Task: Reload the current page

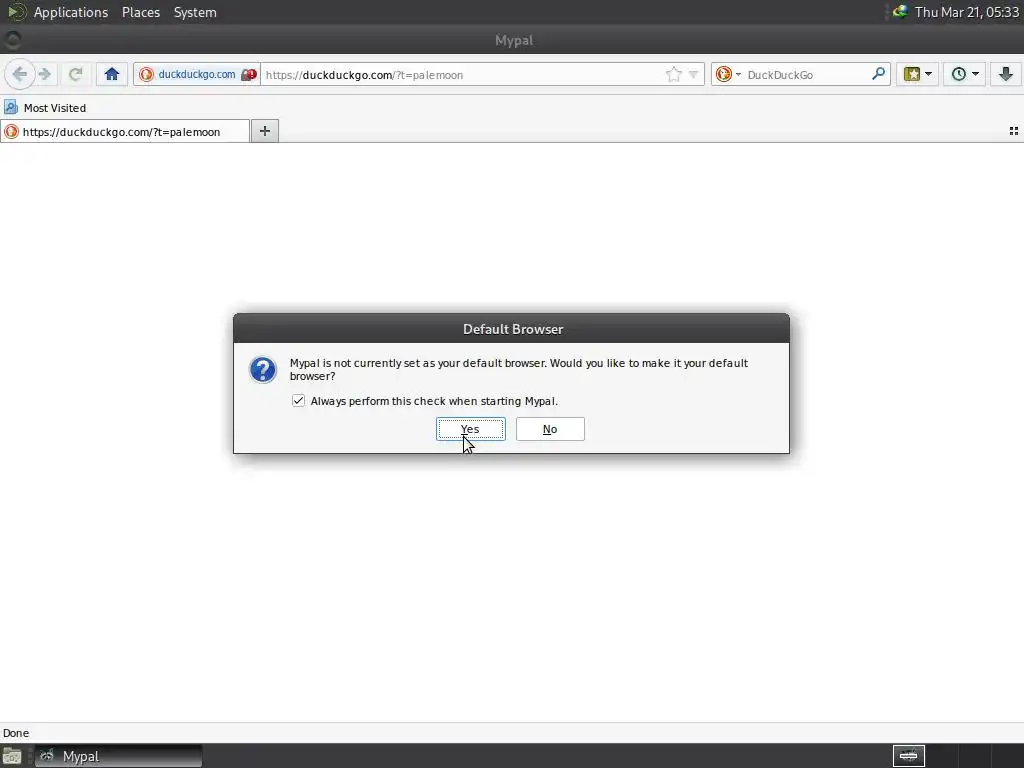Action: pos(76,74)
